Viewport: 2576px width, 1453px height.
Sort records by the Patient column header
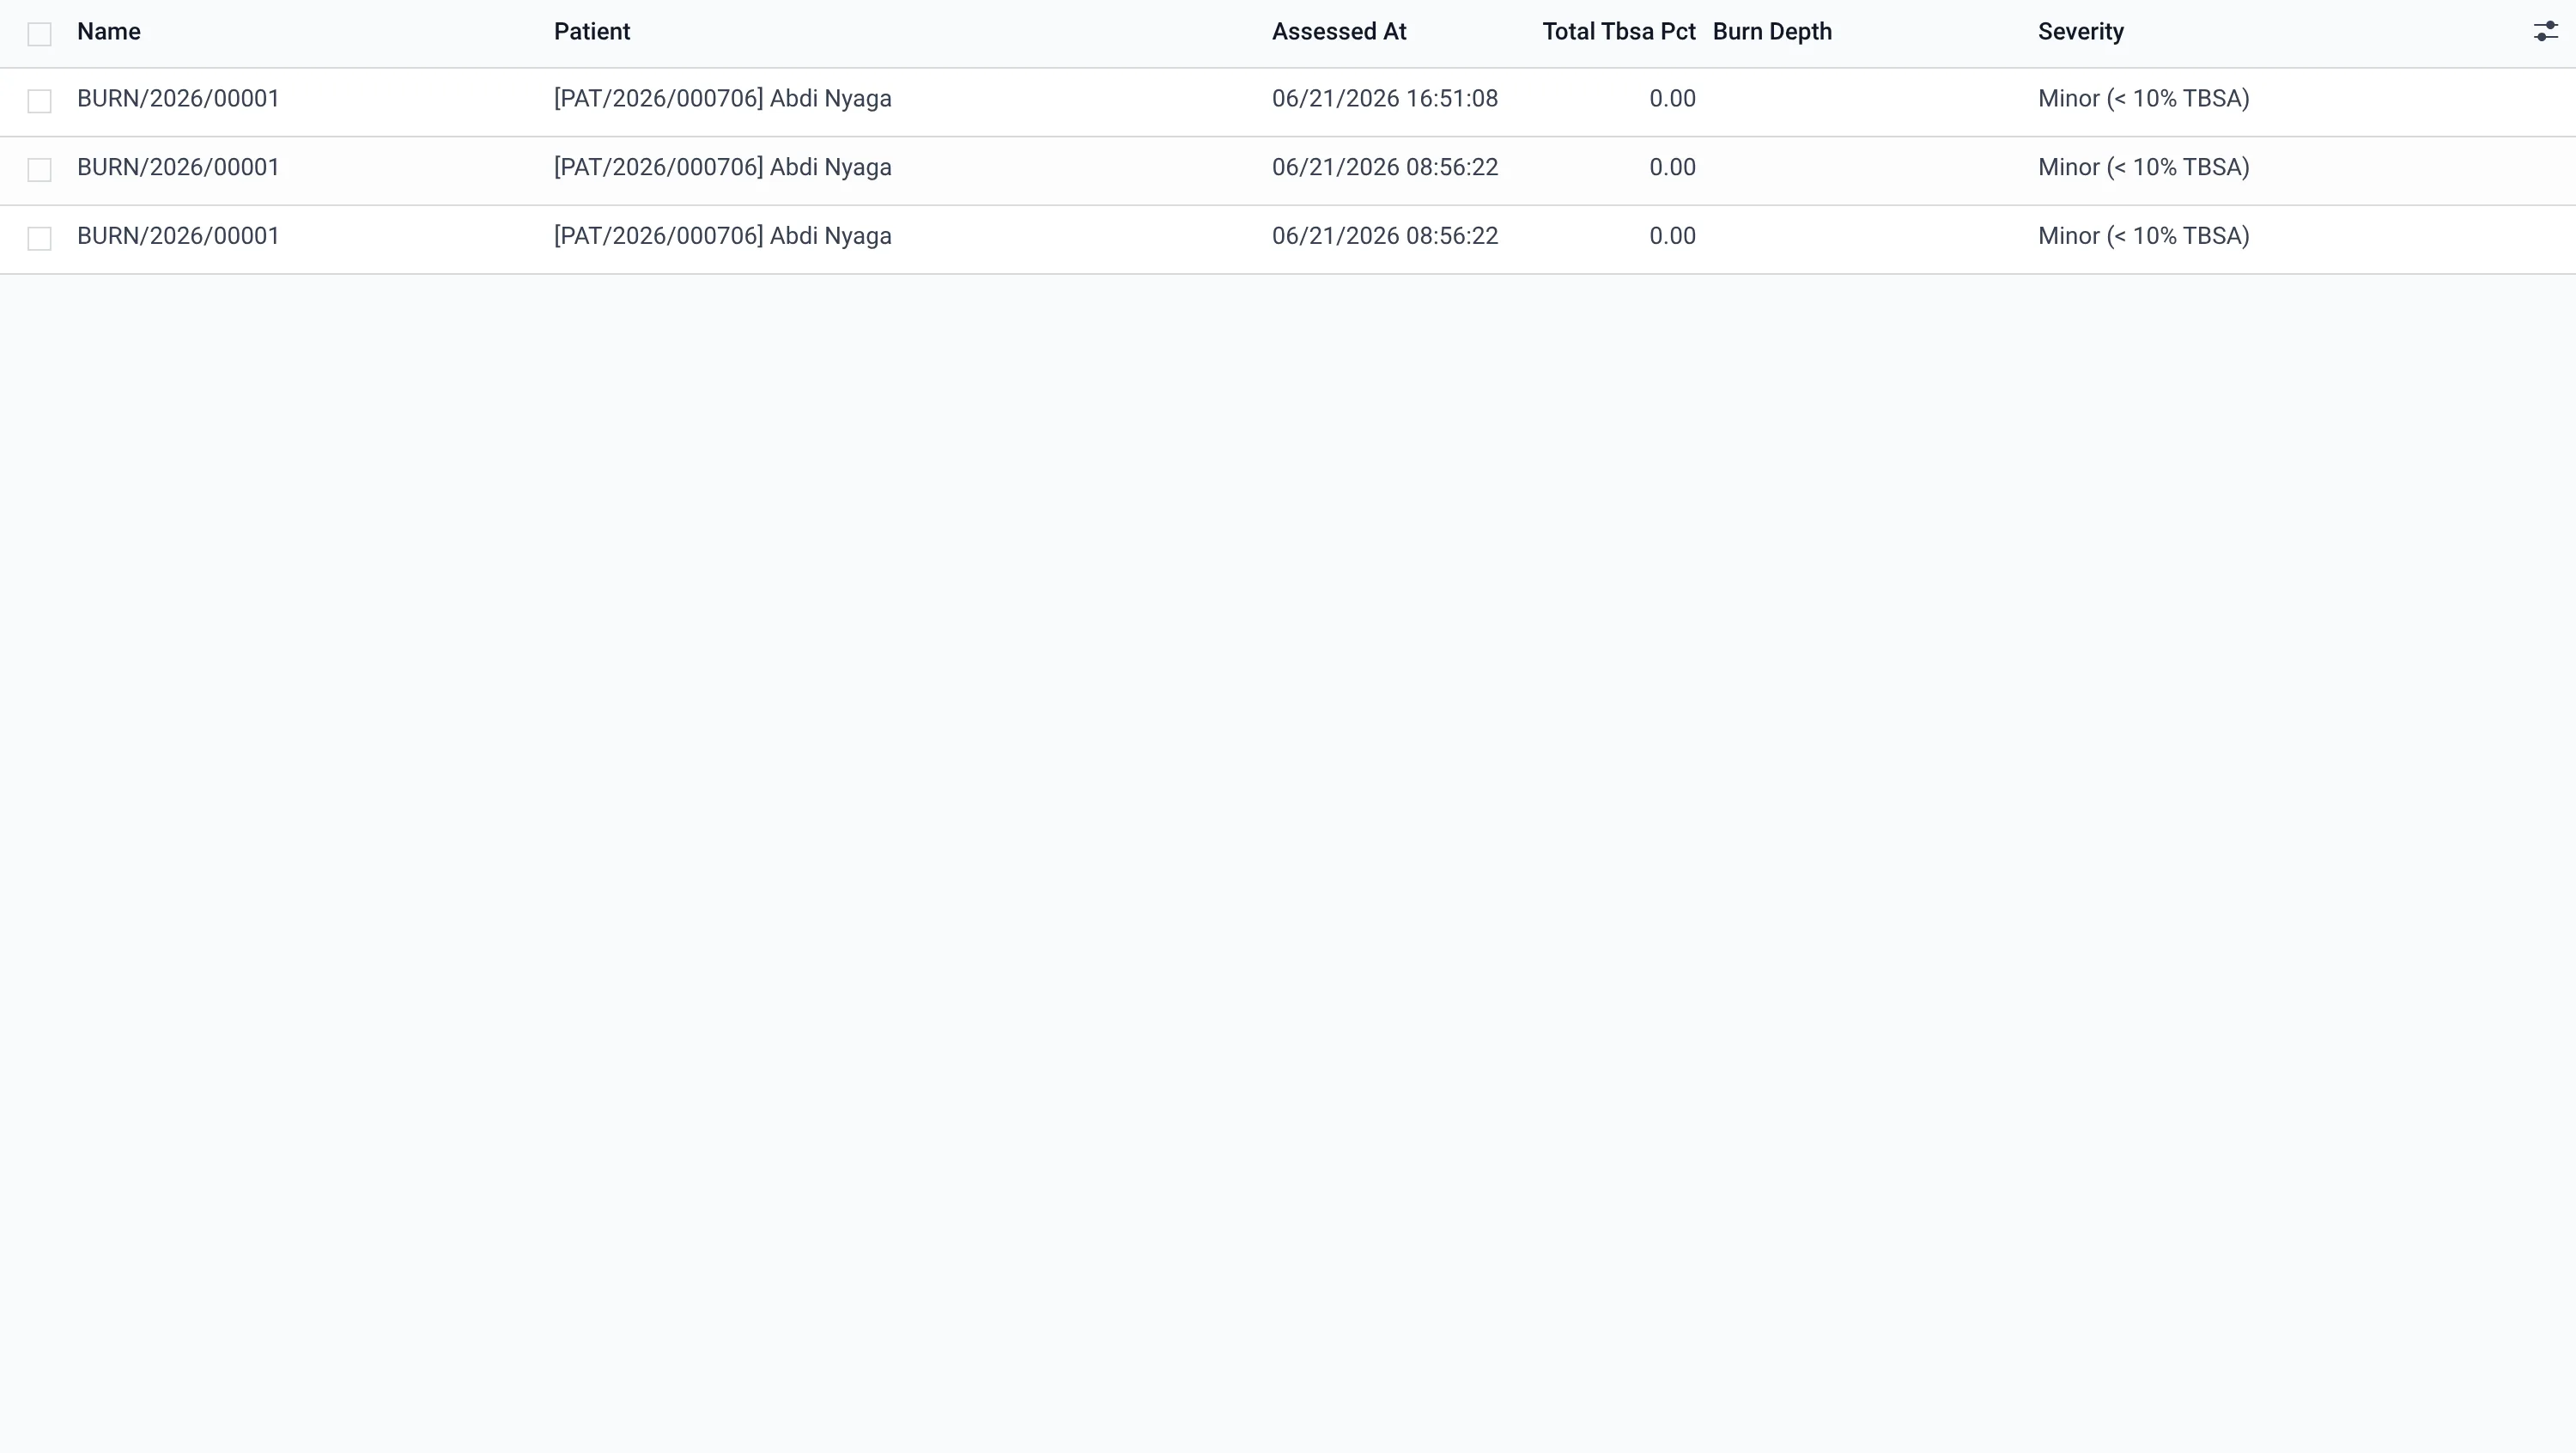pos(592,32)
